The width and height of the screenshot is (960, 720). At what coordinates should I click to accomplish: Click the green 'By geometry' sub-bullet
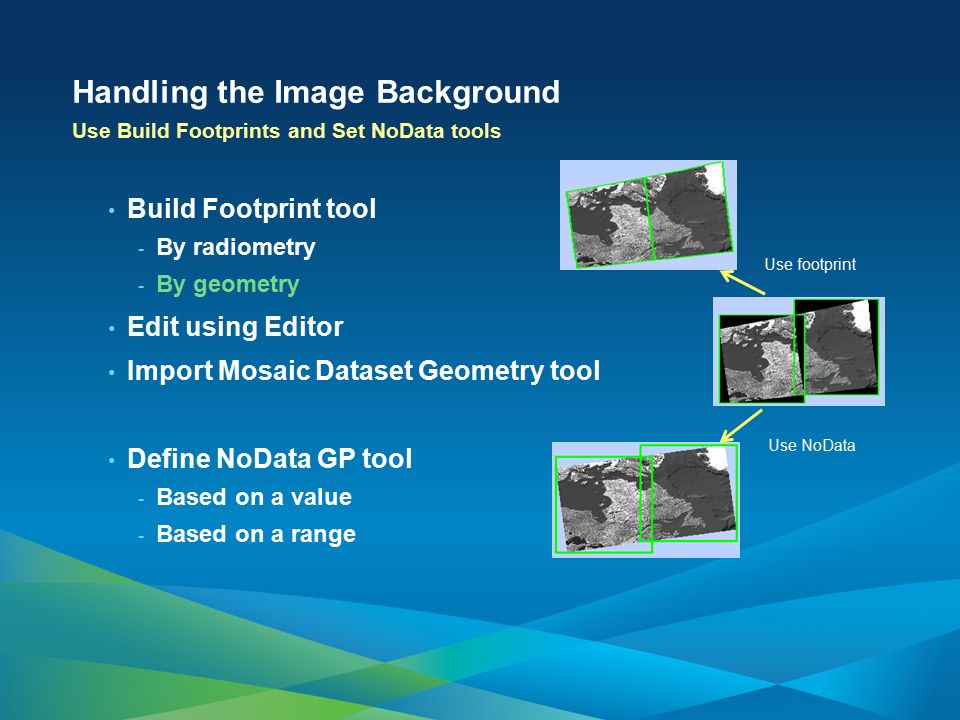click(x=228, y=285)
